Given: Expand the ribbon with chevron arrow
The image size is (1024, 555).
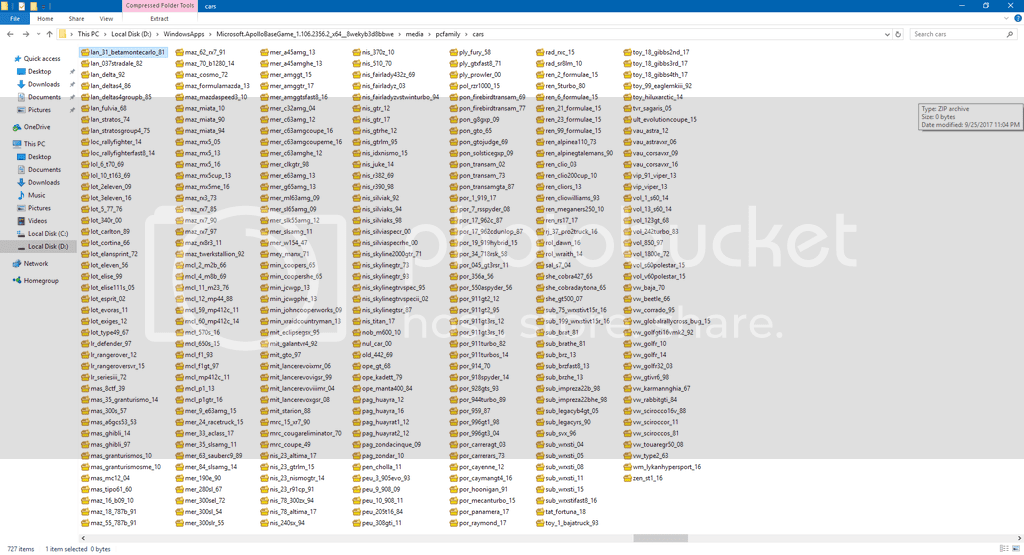Looking at the screenshot, I should [1006, 18].
